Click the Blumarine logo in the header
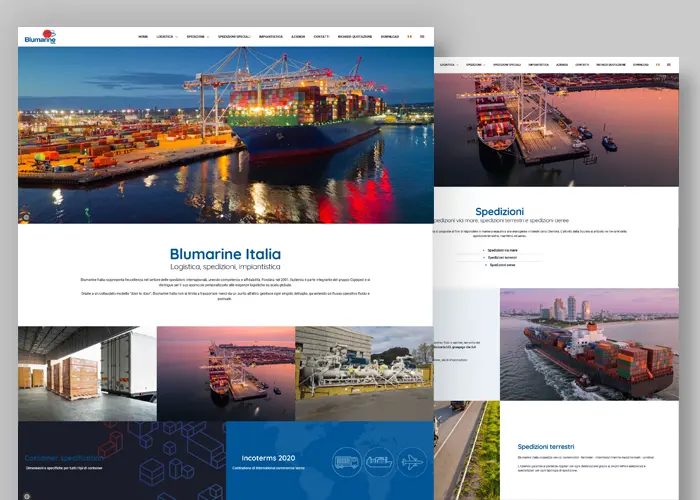700x500 pixels. coord(40,37)
